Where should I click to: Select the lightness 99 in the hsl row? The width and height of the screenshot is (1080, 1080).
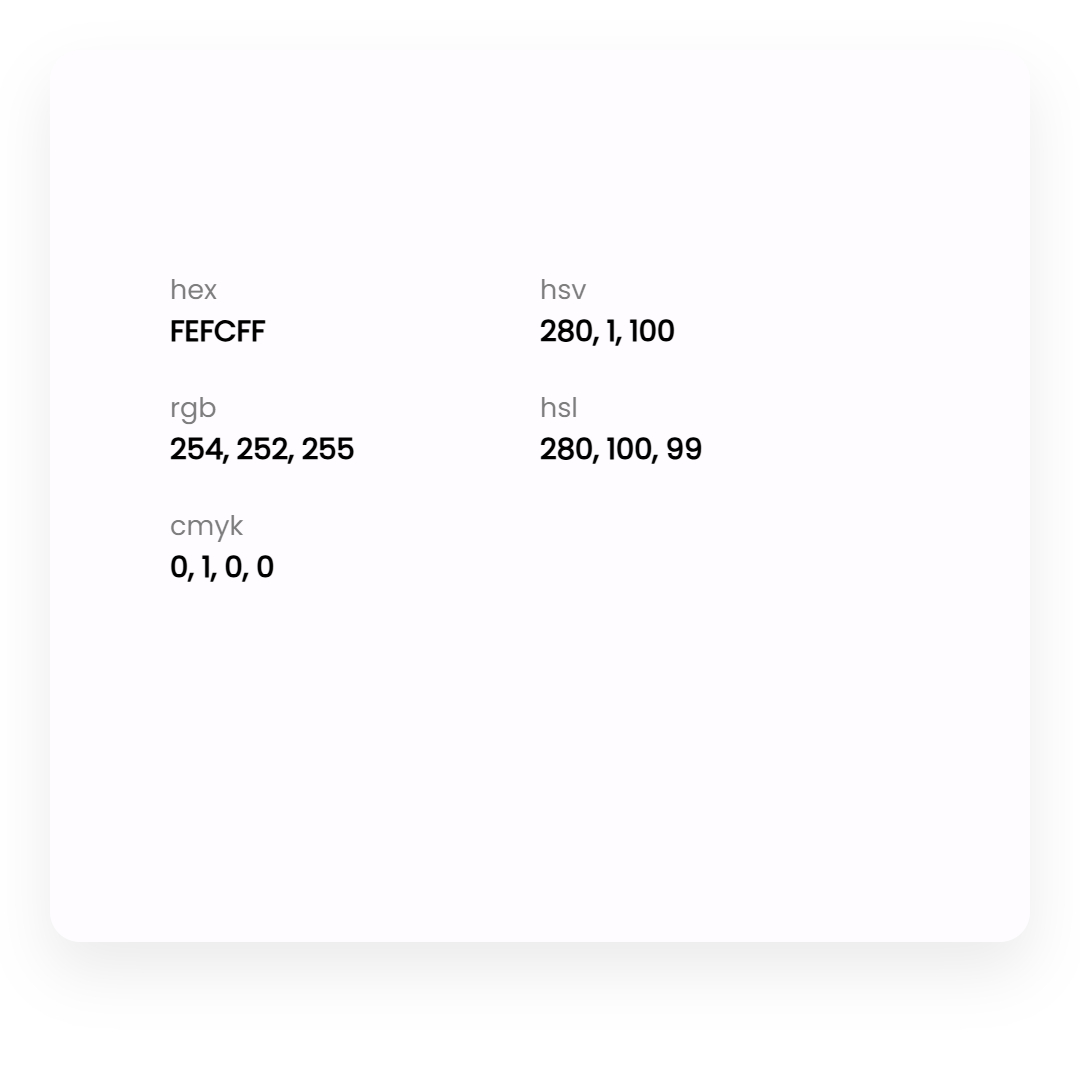coord(684,449)
